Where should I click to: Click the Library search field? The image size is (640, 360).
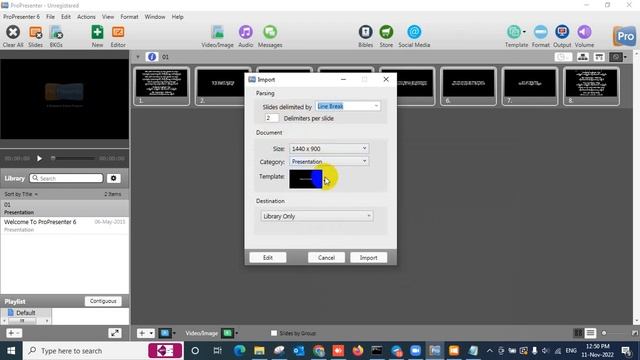(66, 178)
